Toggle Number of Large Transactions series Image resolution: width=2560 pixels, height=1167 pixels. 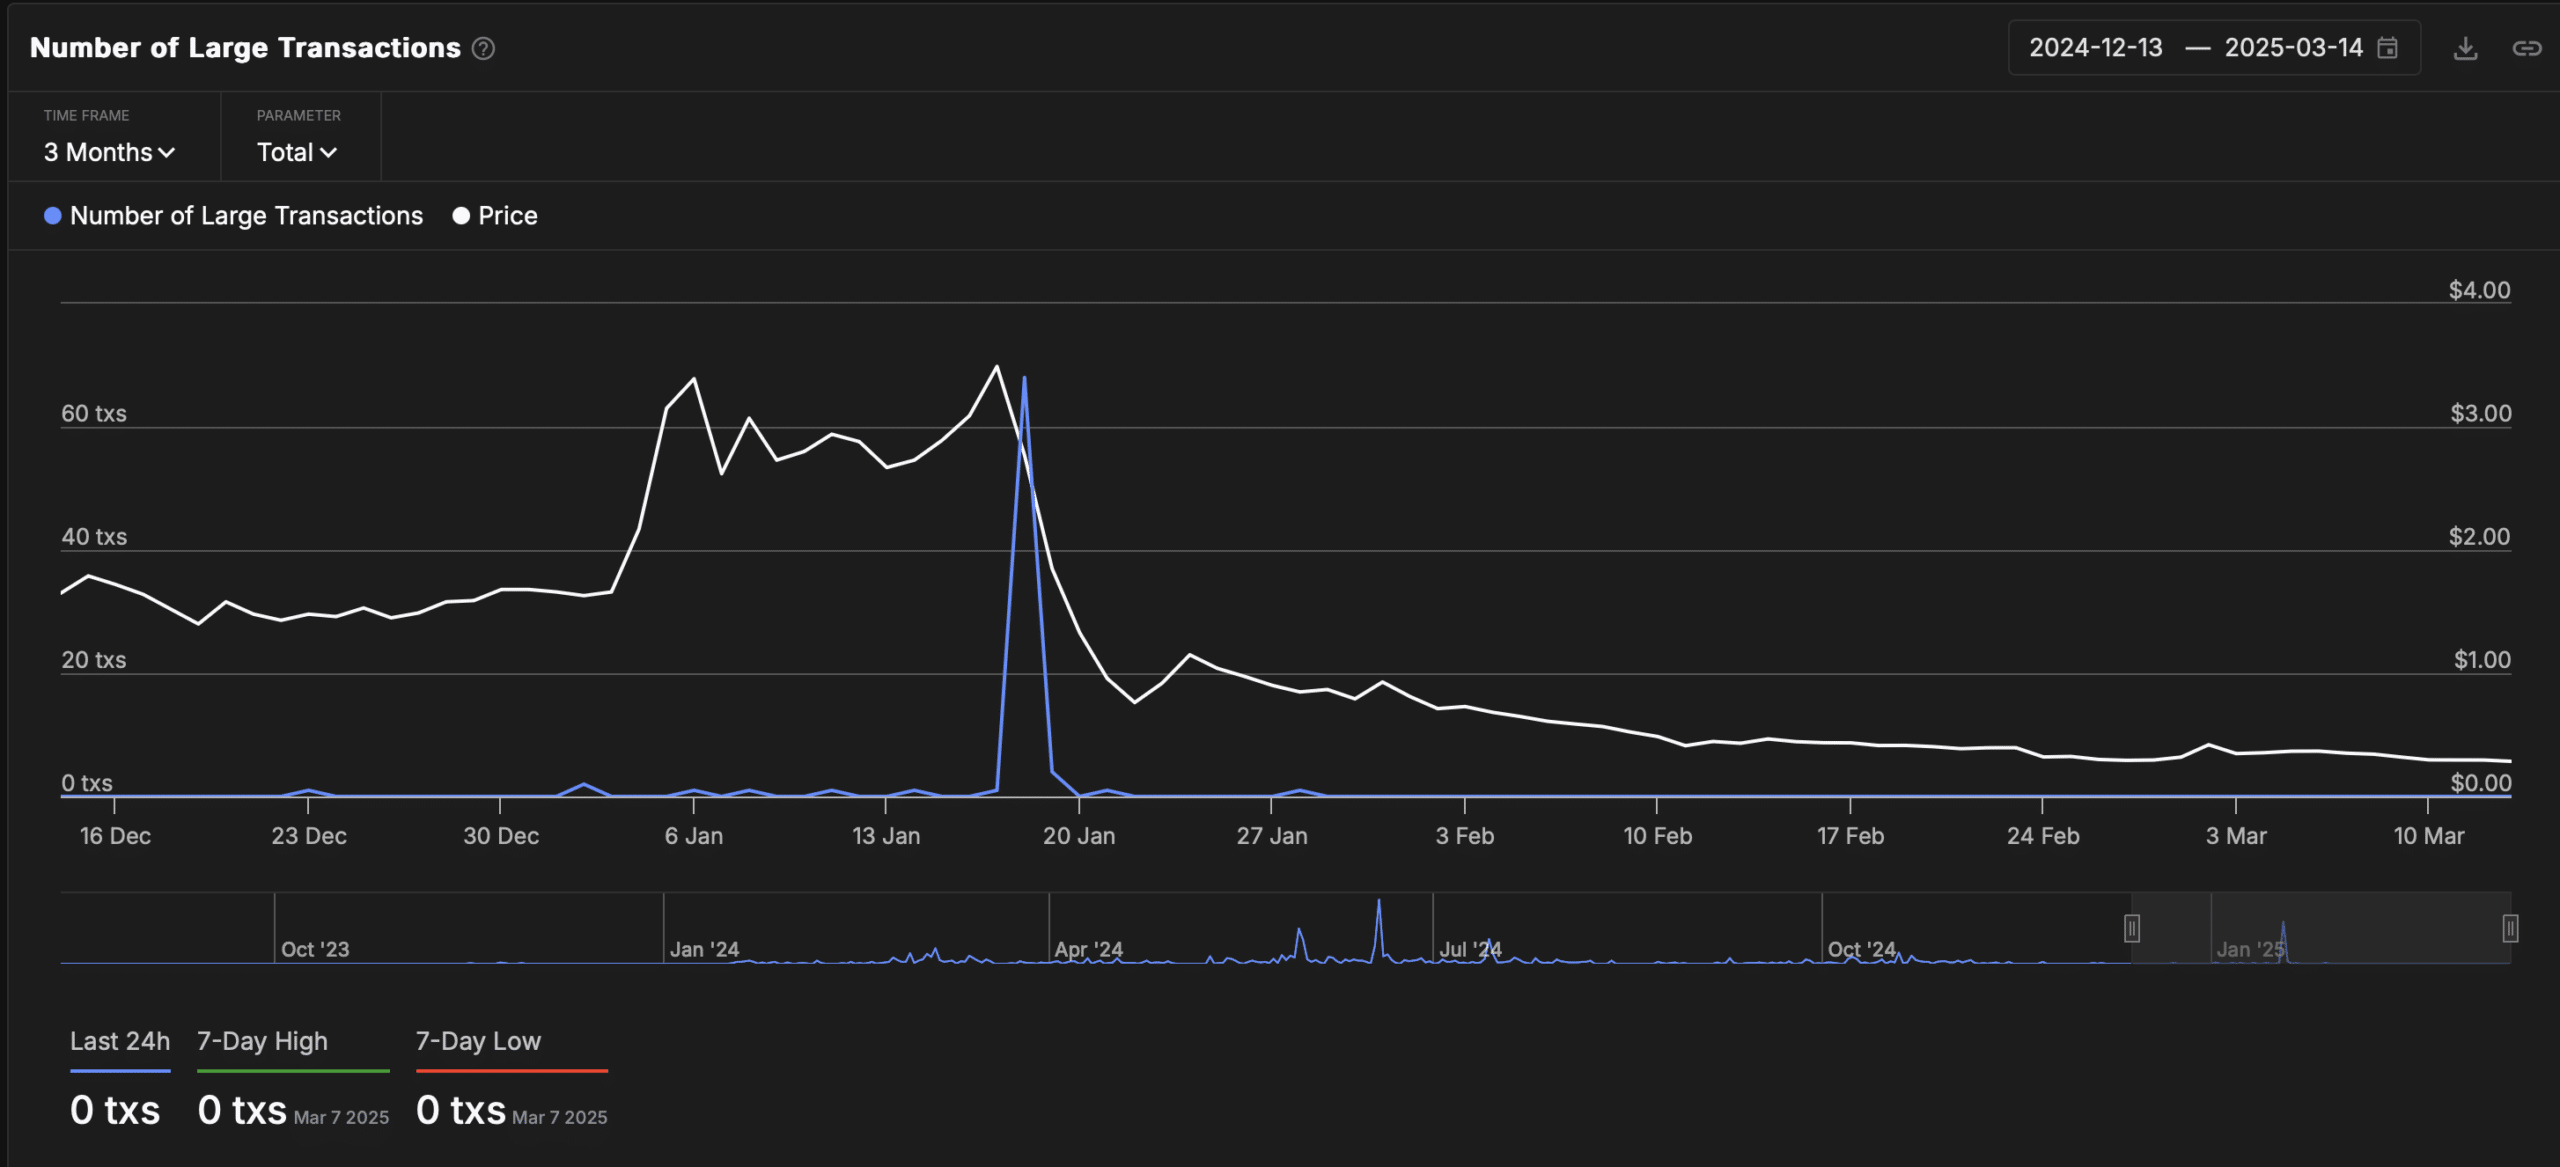[x=234, y=215]
